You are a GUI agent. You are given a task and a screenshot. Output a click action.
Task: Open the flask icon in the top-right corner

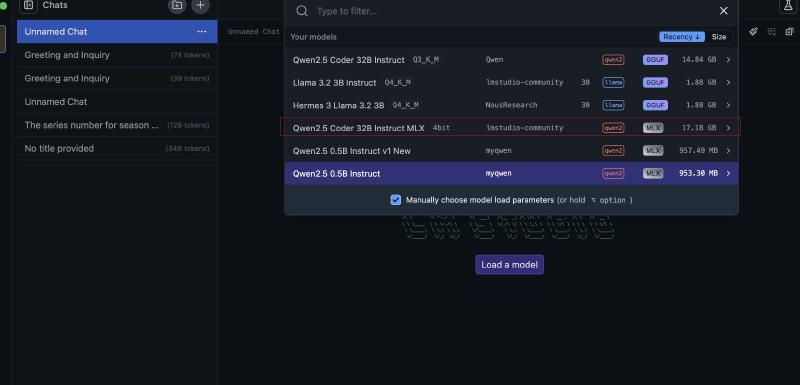788,6
